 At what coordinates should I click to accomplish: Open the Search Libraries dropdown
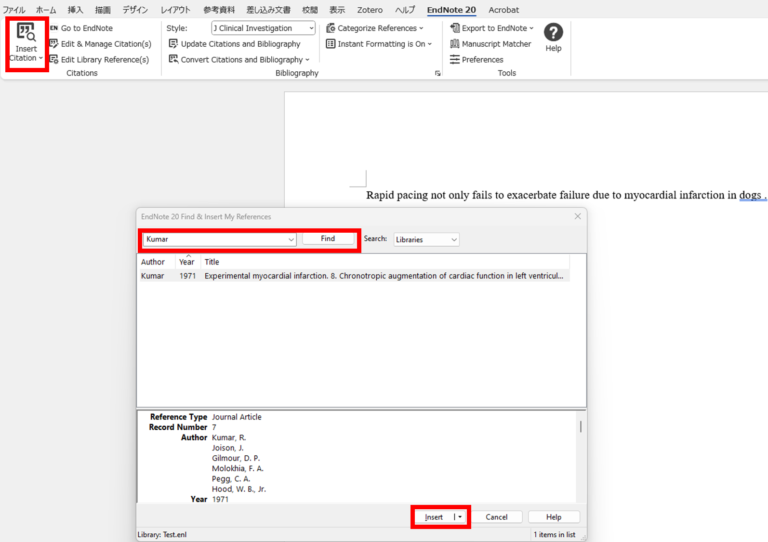pos(426,240)
